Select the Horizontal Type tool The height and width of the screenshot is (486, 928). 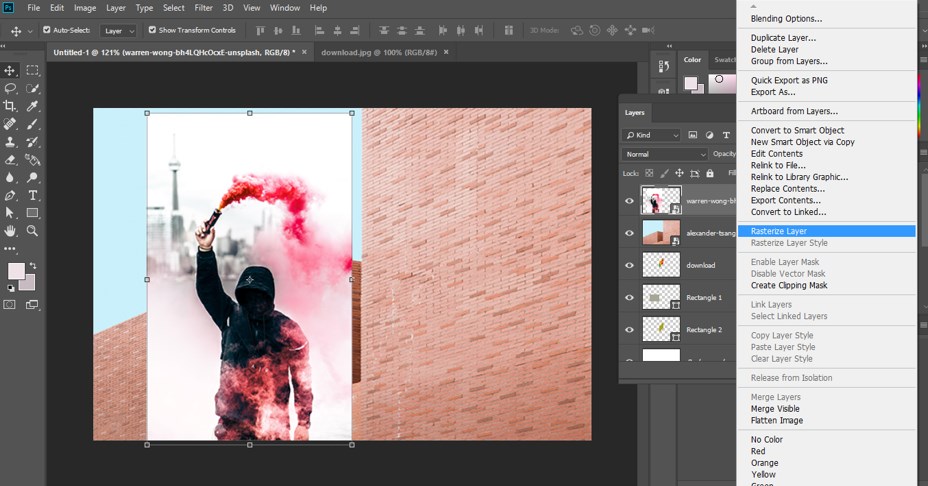tap(33, 195)
